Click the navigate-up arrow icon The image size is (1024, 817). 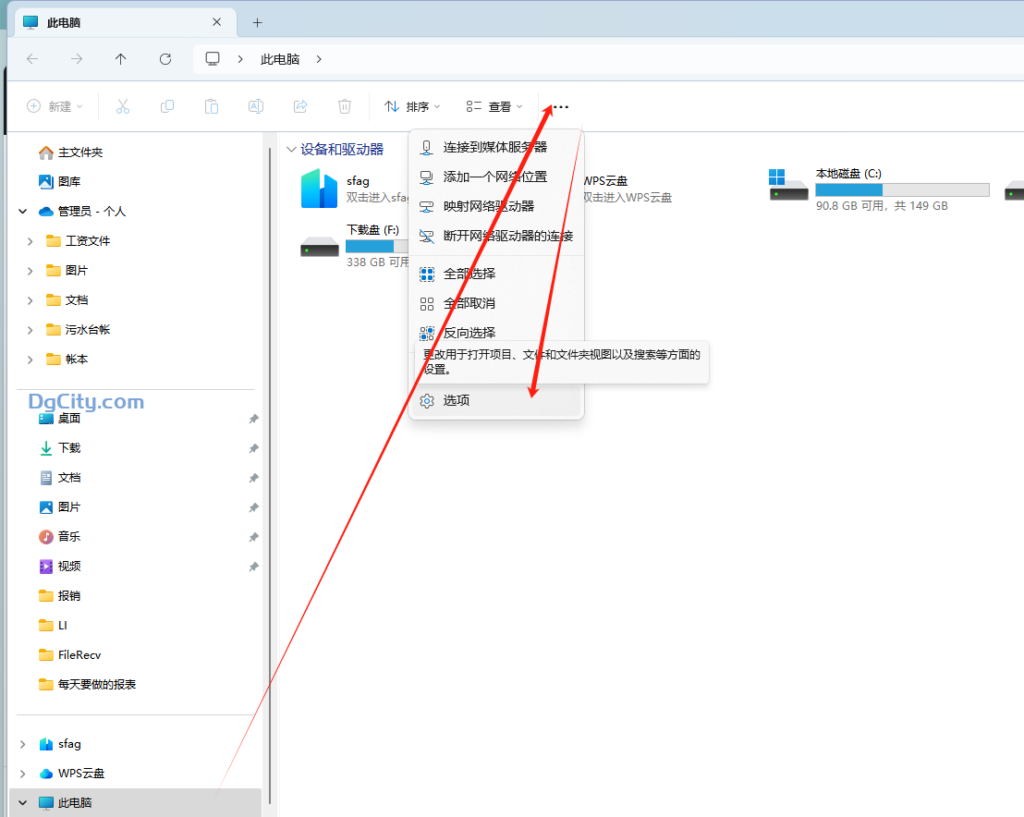(121, 58)
